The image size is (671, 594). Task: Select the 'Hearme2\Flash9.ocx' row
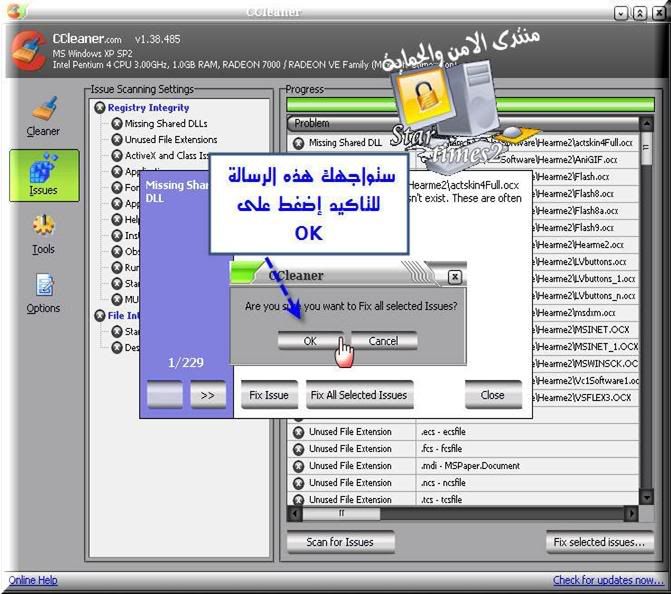point(585,228)
